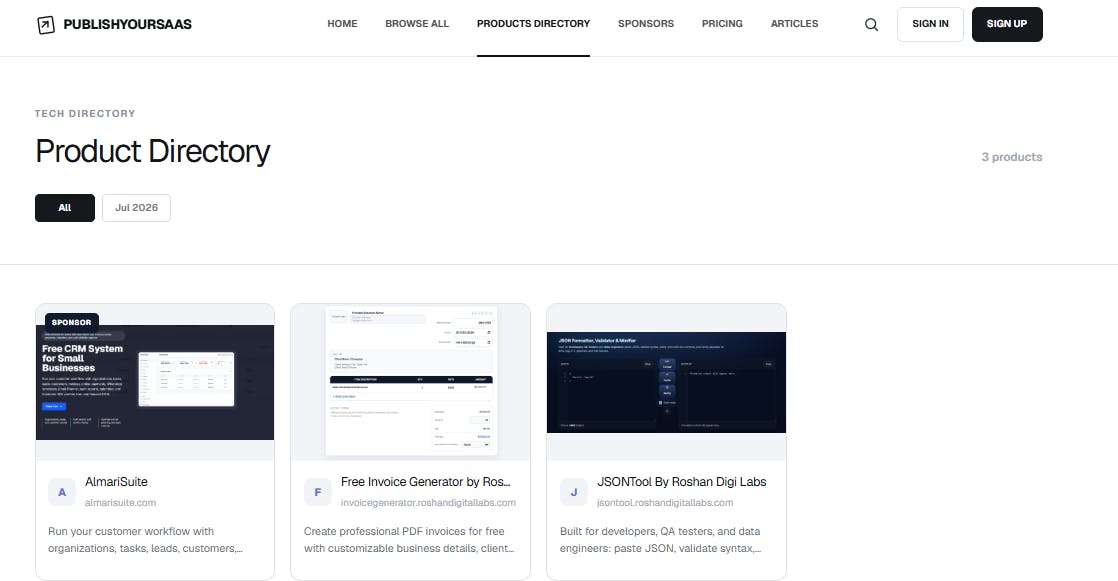1118x581 pixels.
Task: Click the invoicegenerator.roshandigitallabs.com URL text
Action: pos(428,503)
